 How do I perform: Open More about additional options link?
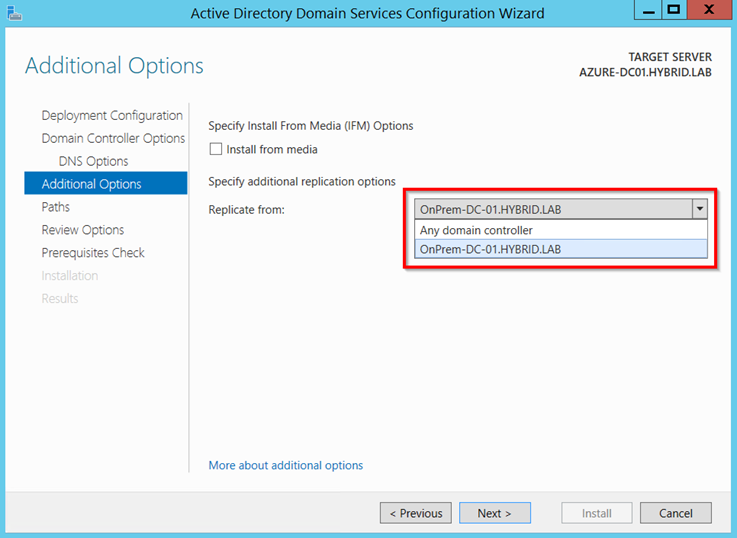click(286, 465)
